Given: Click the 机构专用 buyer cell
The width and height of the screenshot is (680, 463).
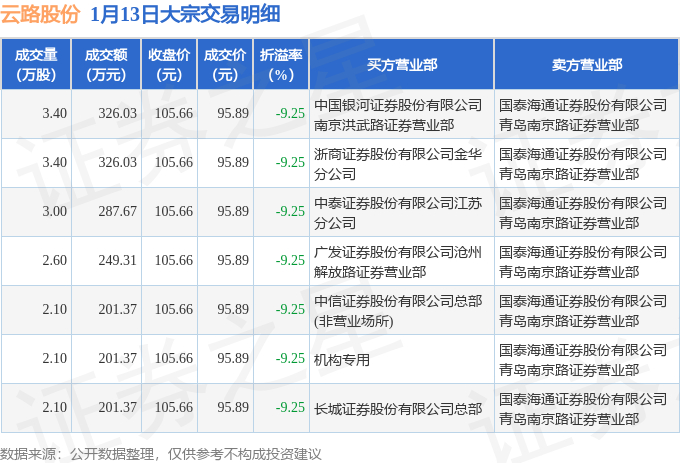Looking at the screenshot, I should coord(342,359).
